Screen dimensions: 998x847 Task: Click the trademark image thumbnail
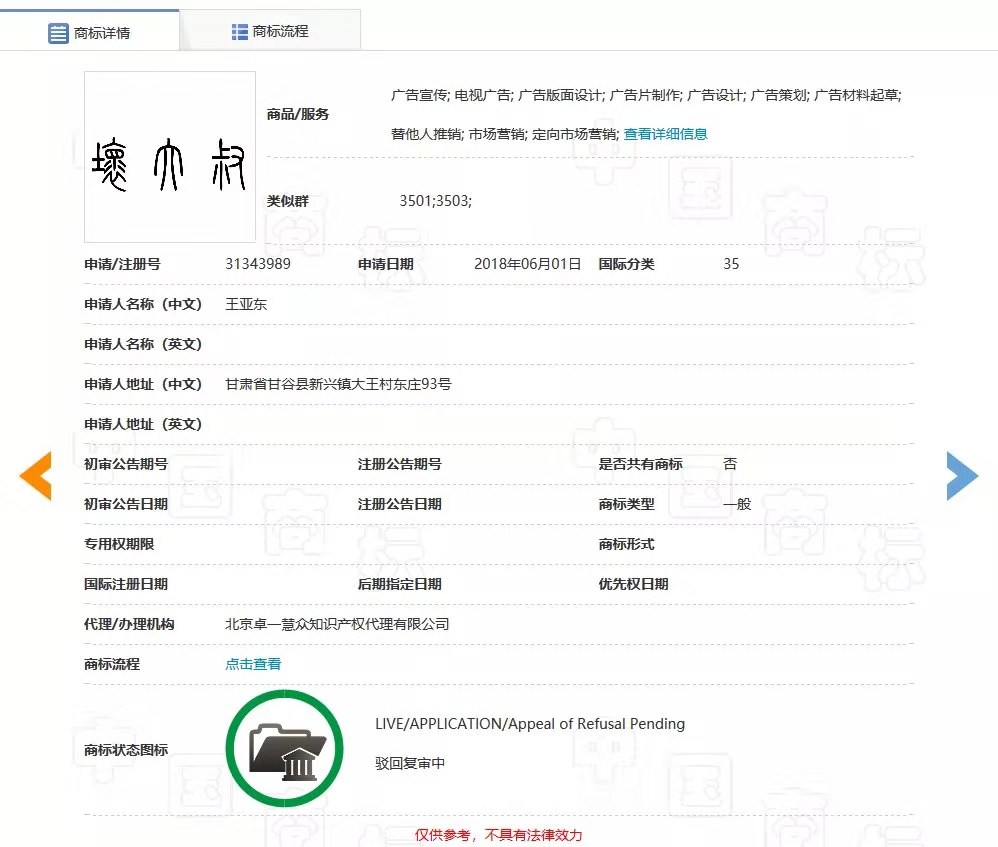[169, 157]
